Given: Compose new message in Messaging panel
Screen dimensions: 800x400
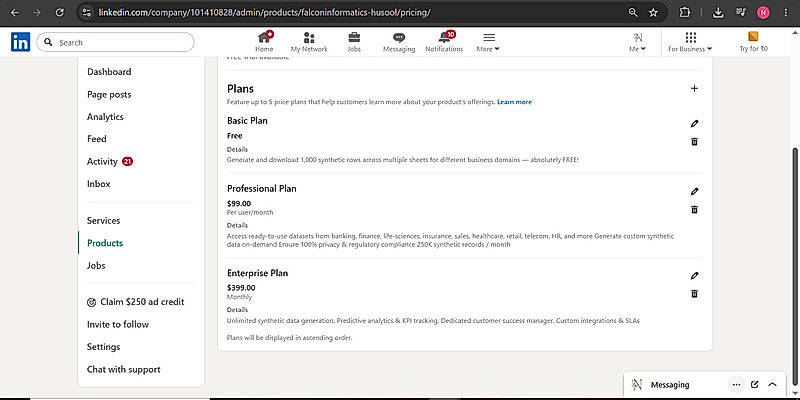Looking at the screenshot, I should point(755,385).
